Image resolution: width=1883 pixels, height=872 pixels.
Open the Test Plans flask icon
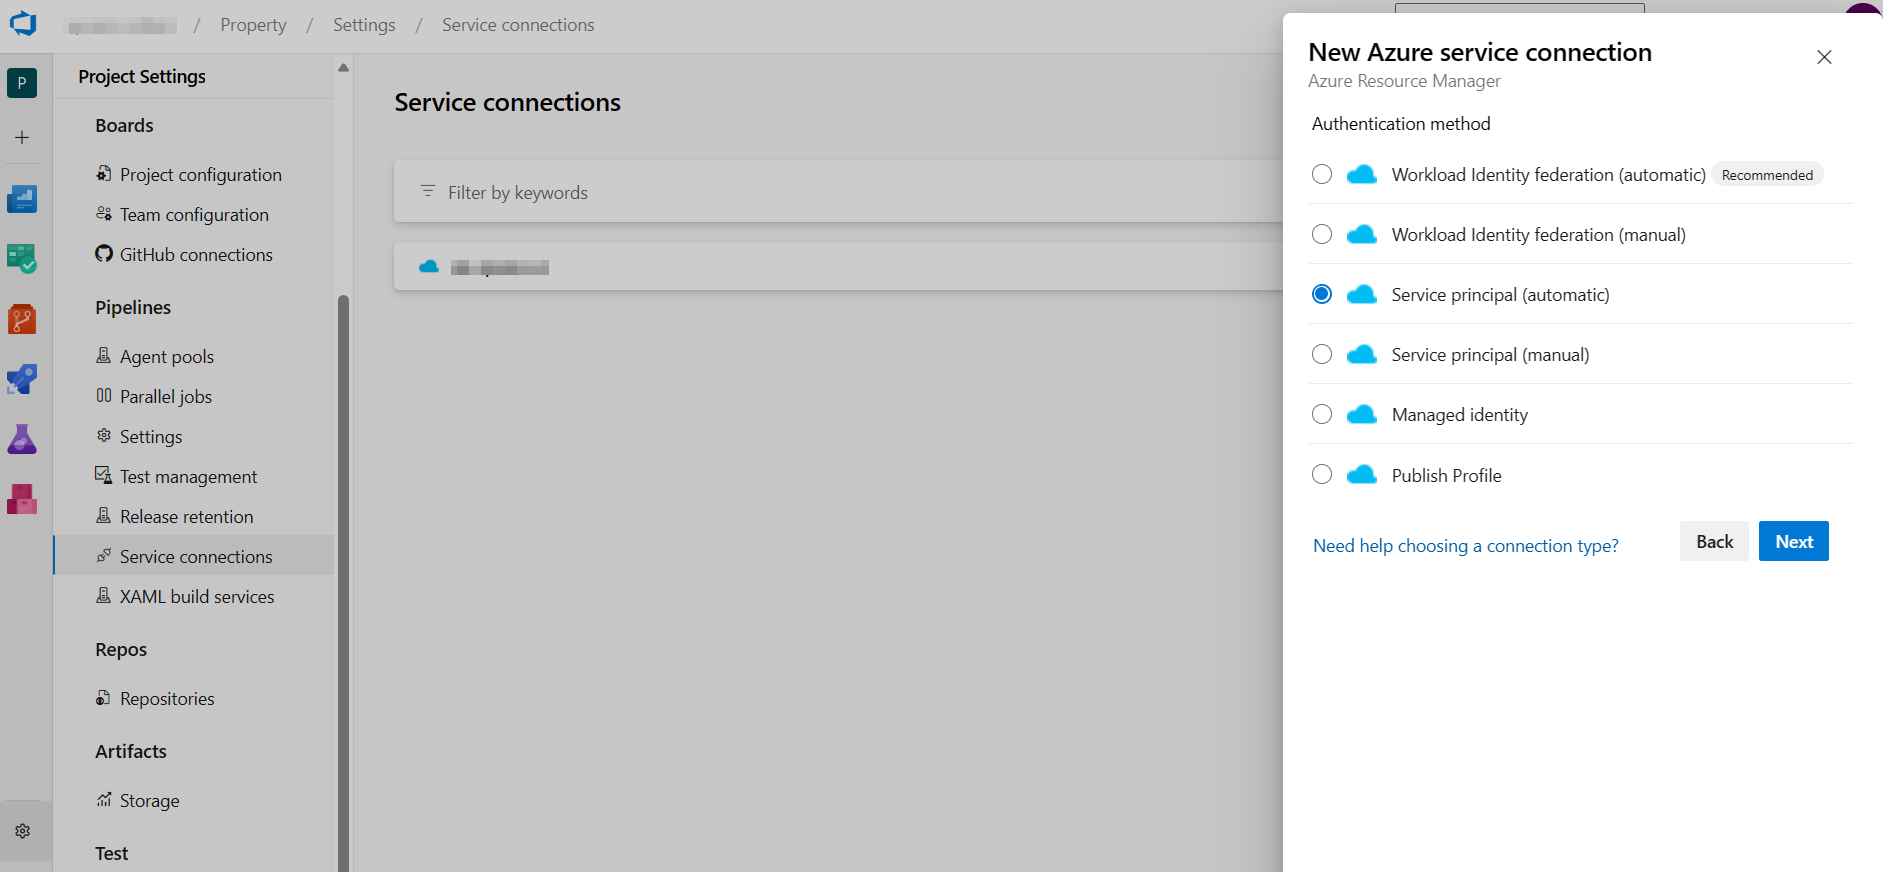pyautogui.click(x=22, y=439)
